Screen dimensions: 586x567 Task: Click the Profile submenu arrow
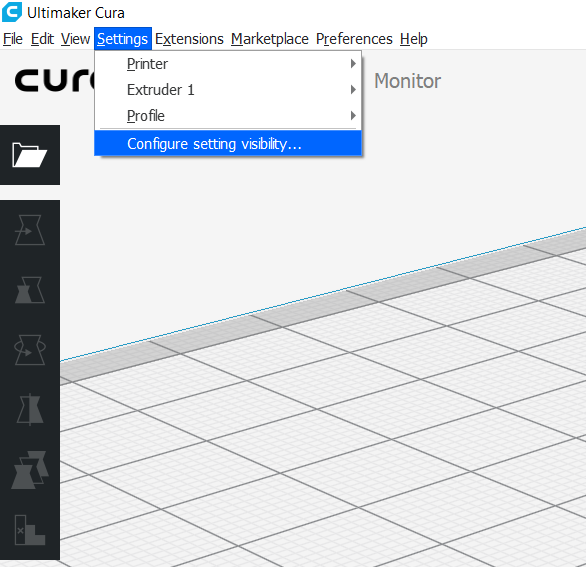[x=353, y=115]
